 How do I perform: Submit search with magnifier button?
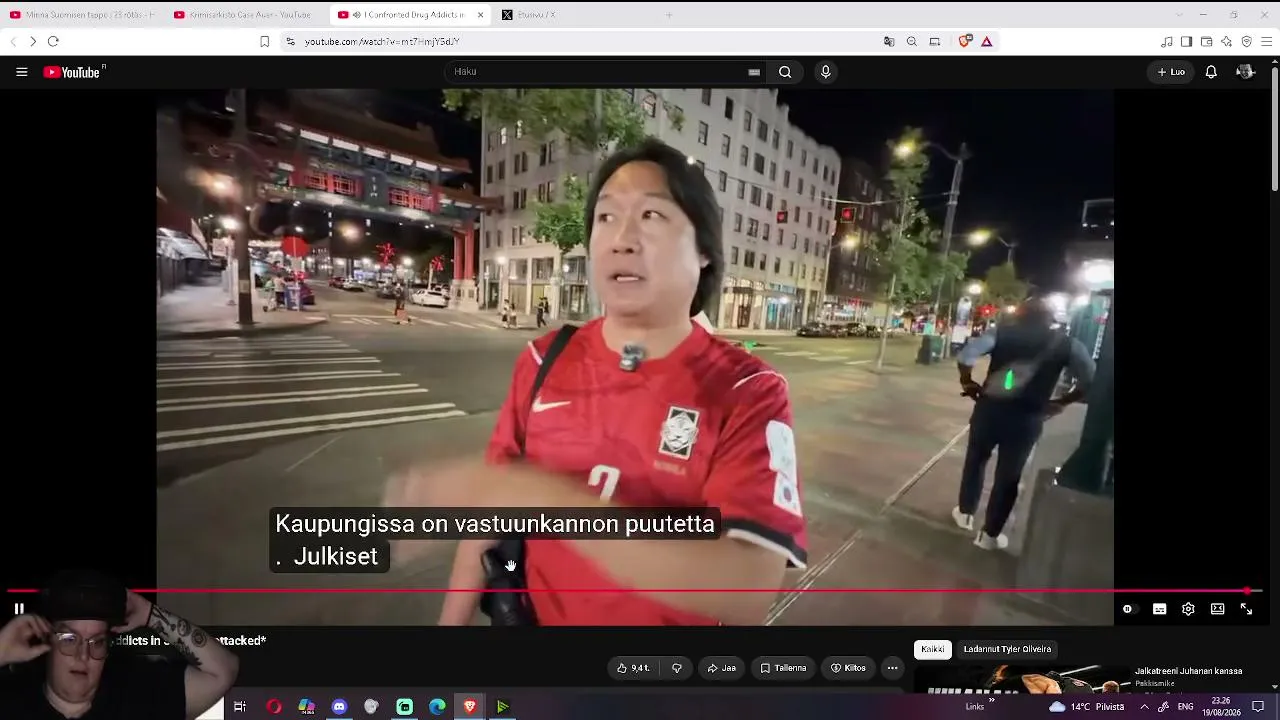click(x=785, y=72)
